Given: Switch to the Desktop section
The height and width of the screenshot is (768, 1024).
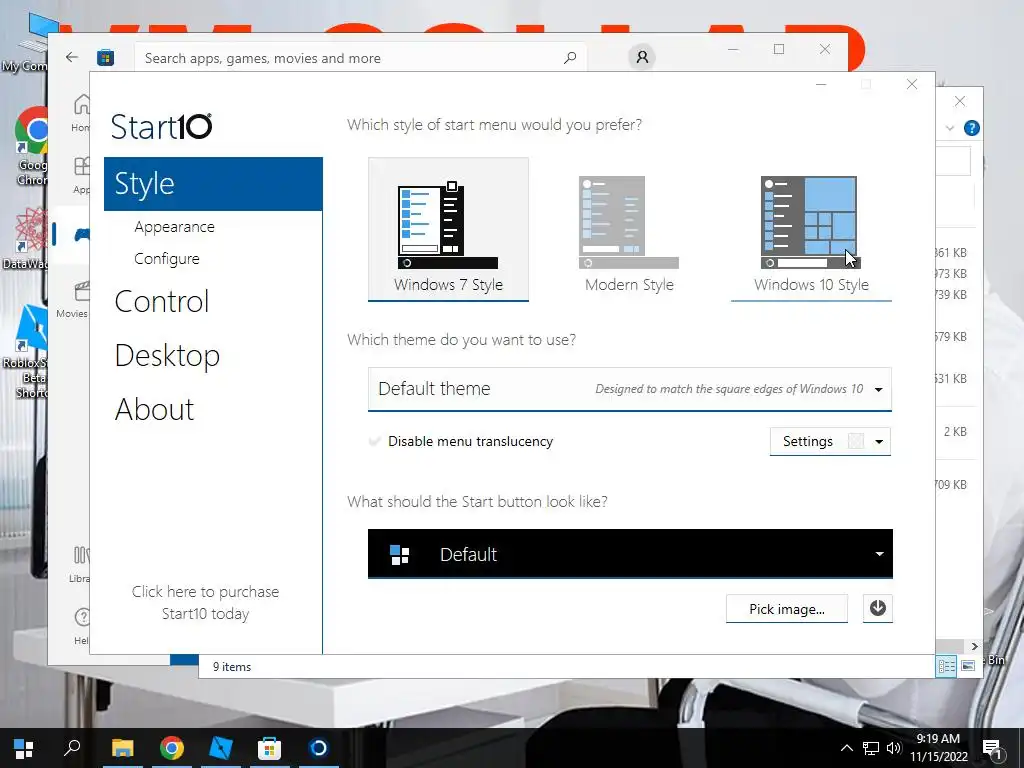Looking at the screenshot, I should click(167, 356).
